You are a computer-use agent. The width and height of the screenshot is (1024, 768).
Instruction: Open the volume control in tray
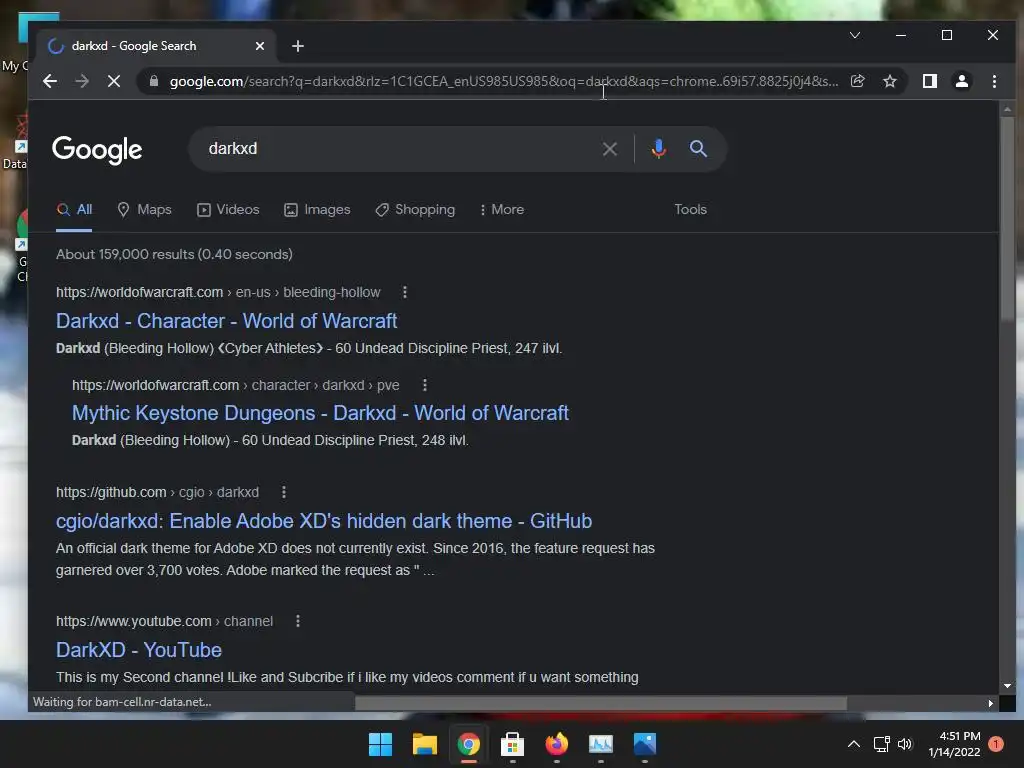coord(905,744)
